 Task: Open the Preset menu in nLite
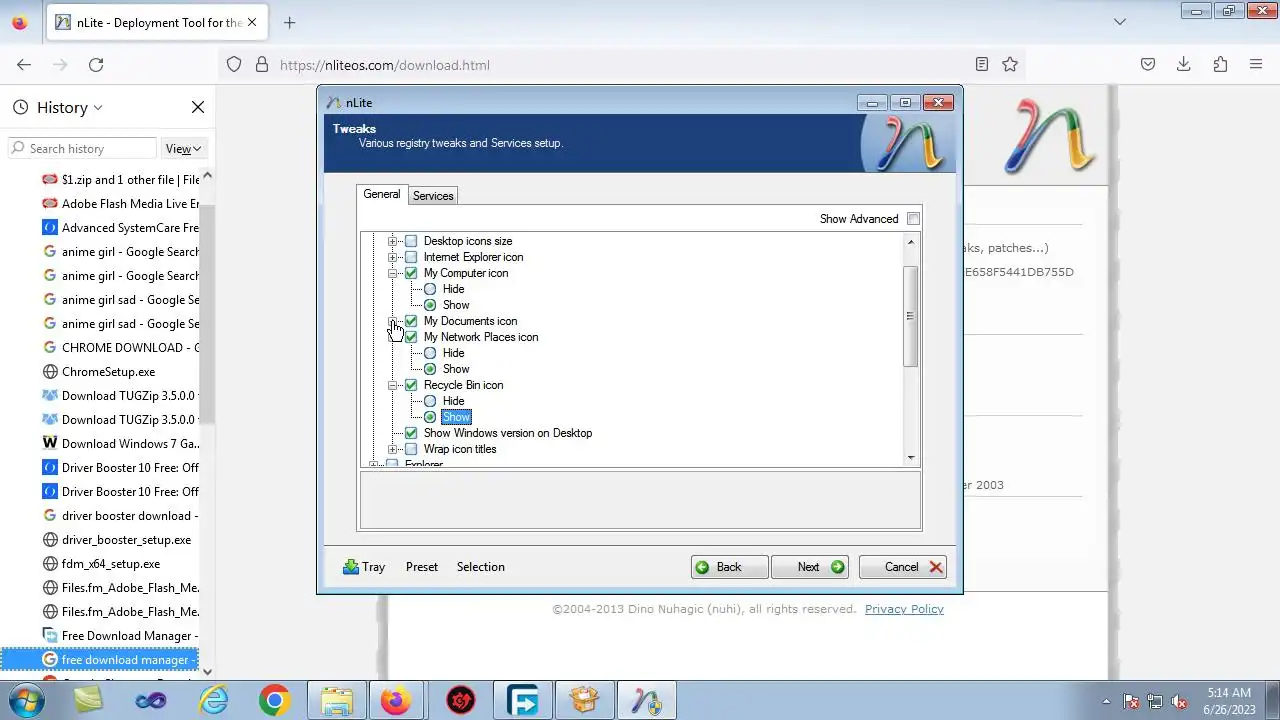[422, 567]
